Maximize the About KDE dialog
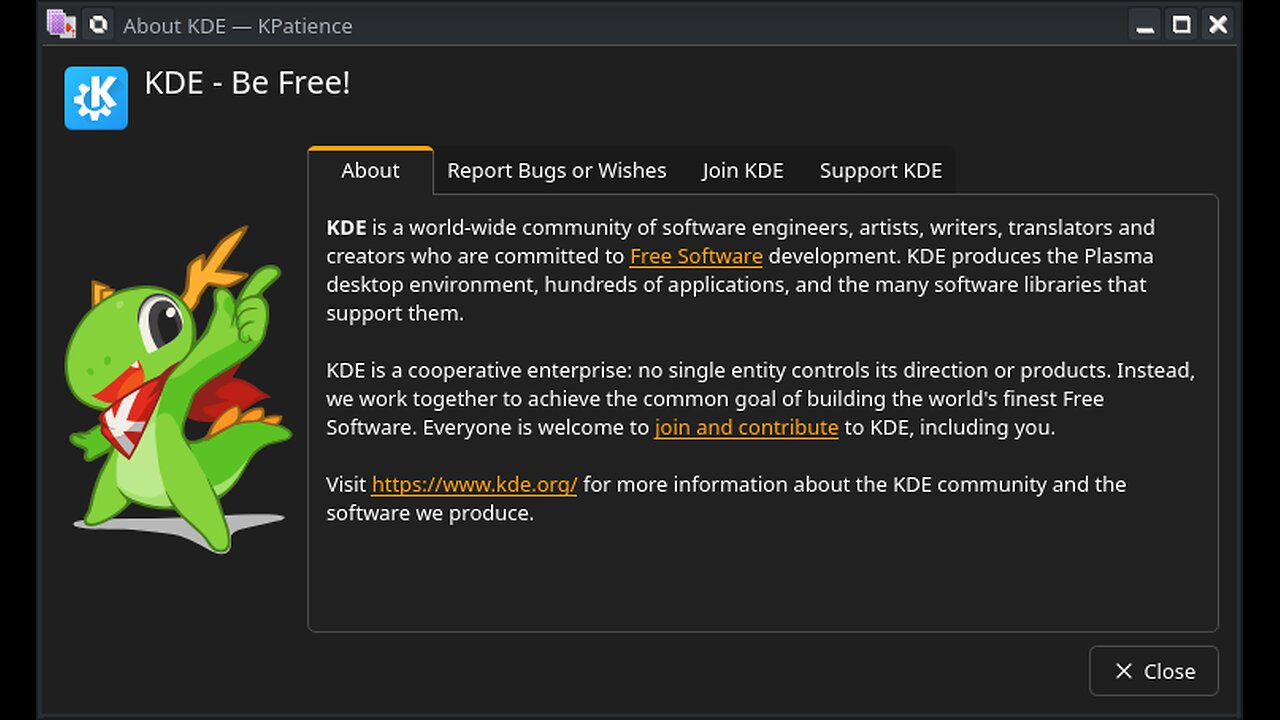Screen dimensions: 1280x720 click(x=1181, y=25)
